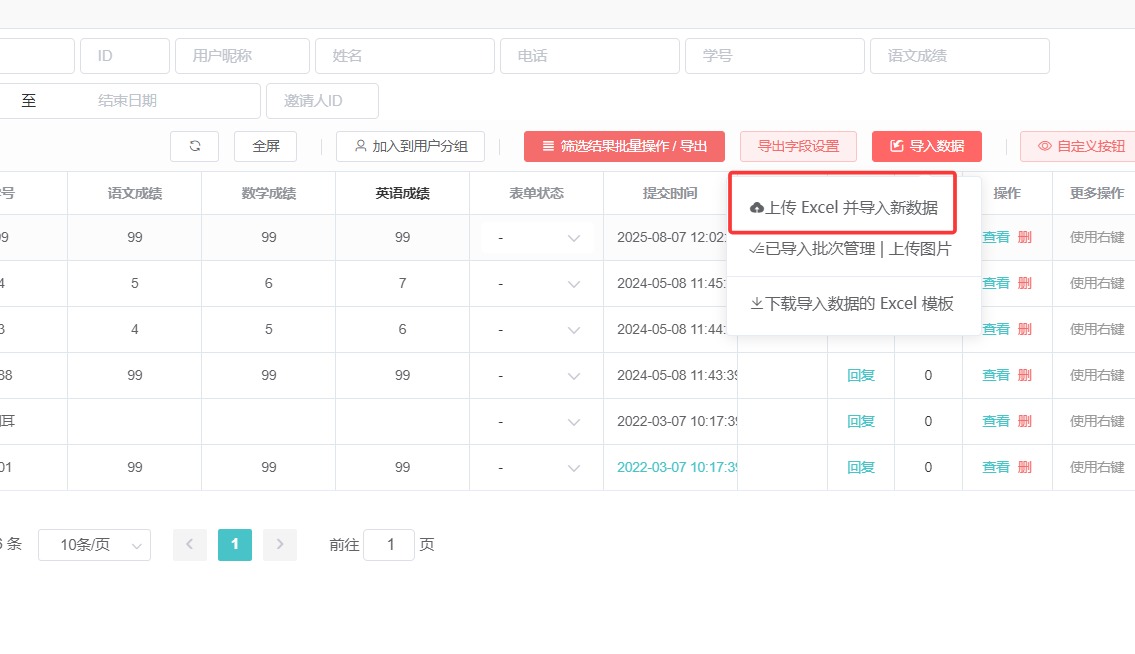The height and width of the screenshot is (654, 1135).
Task: Click 查看 link in the first row
Action: [x=995, y=238]
